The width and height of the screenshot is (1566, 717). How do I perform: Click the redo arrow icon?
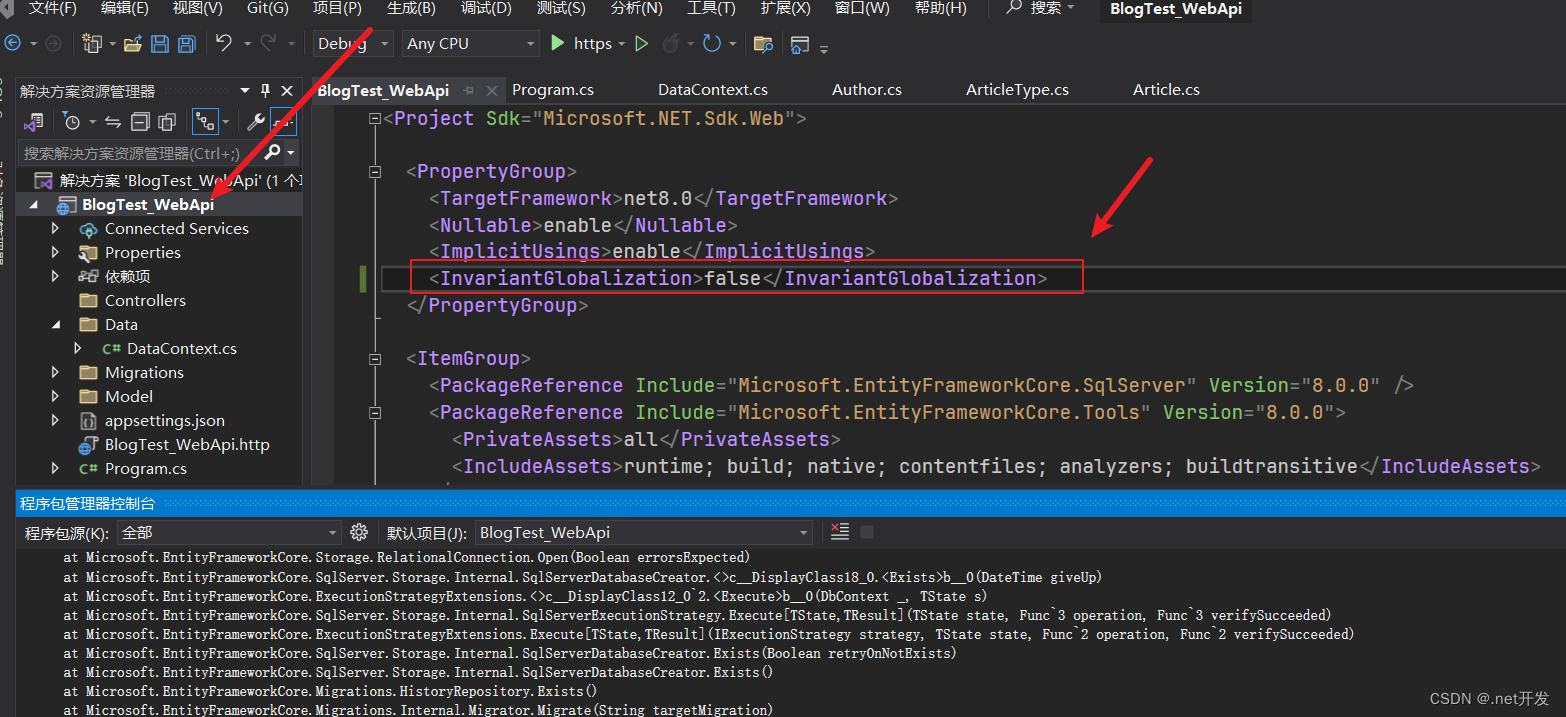click(x=268, y=43)
